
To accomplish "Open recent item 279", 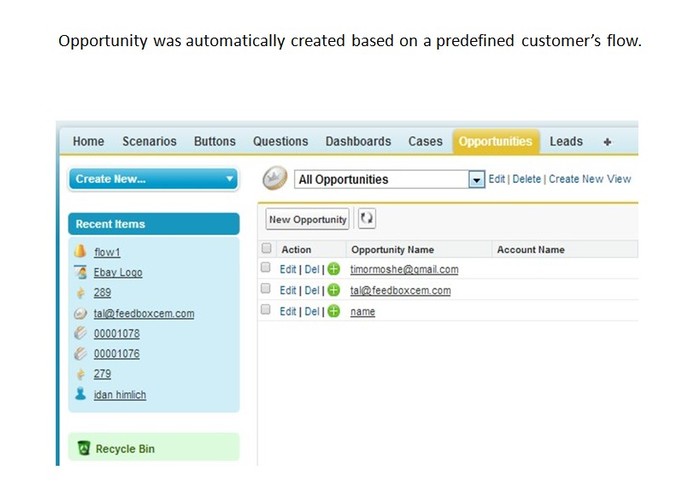I will click(x=102, y=374).
